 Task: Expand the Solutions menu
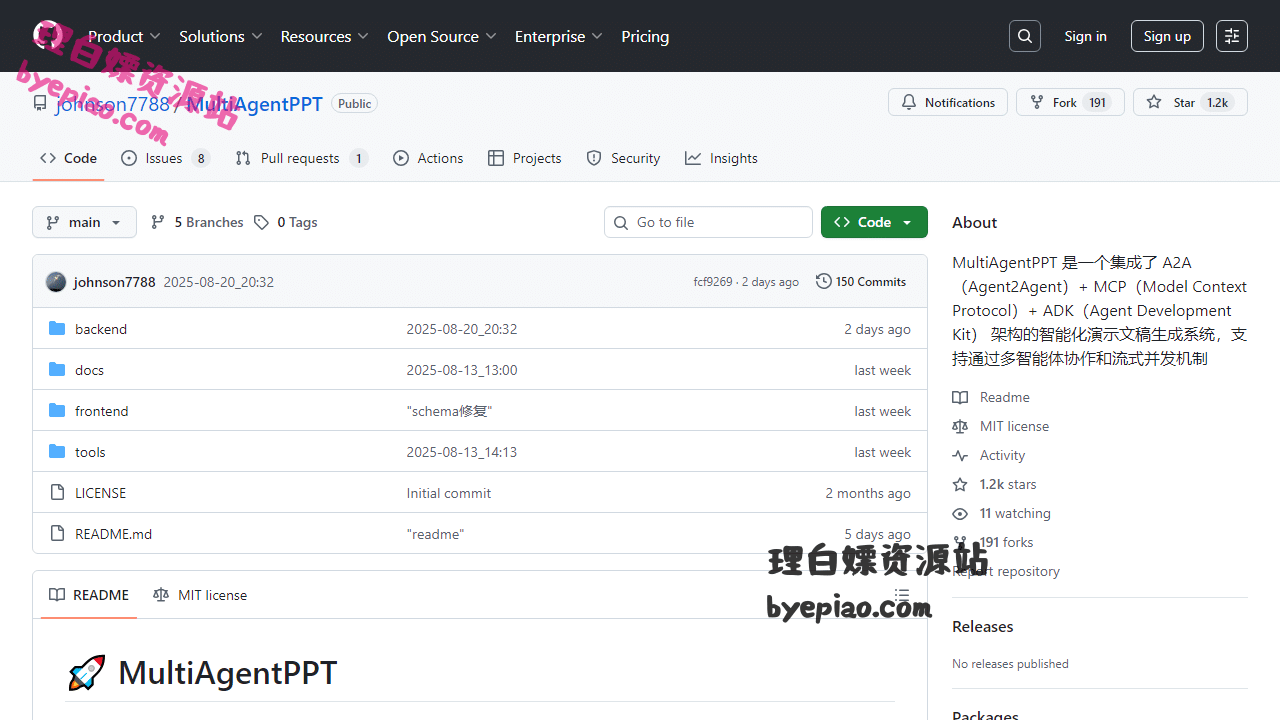pyautogui.click(x=221, y=36)
